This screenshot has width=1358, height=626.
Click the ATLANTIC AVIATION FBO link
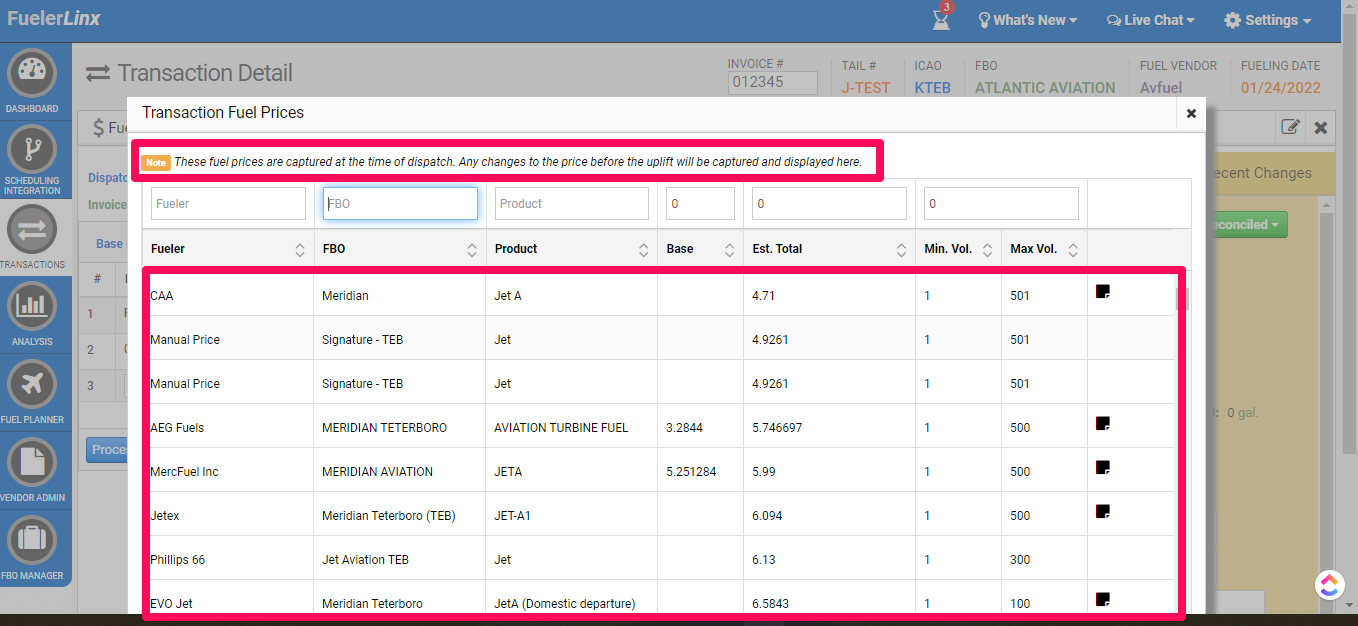point(1045,88)
